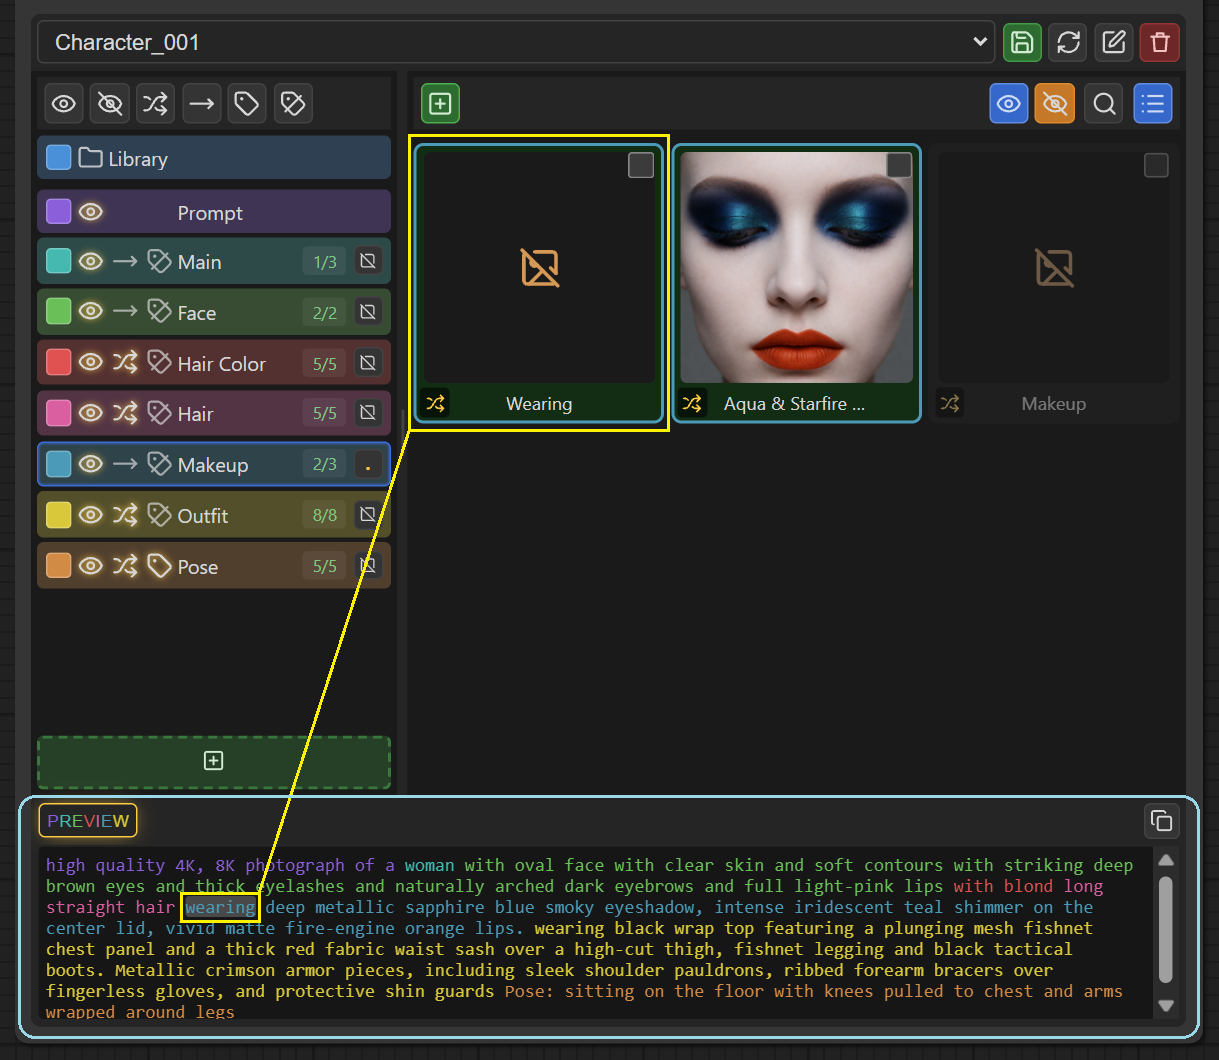Click the no-image icon on Main row

click(x=368, y=262)
